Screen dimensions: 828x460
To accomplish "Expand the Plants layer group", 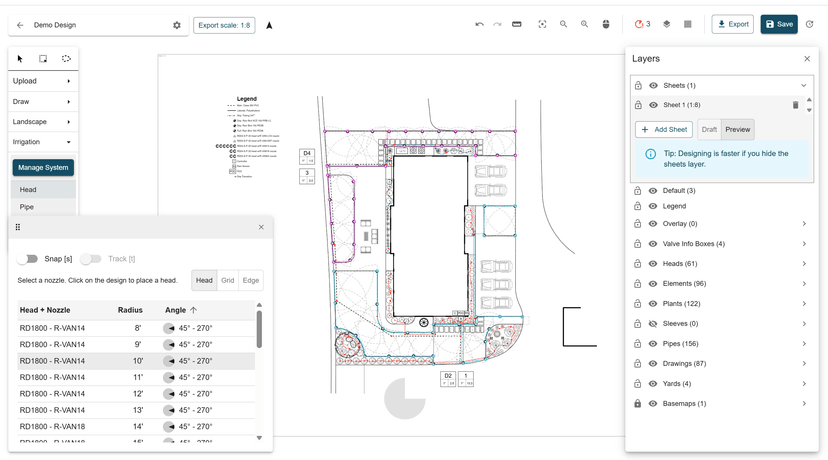I will tap(804, 304).
